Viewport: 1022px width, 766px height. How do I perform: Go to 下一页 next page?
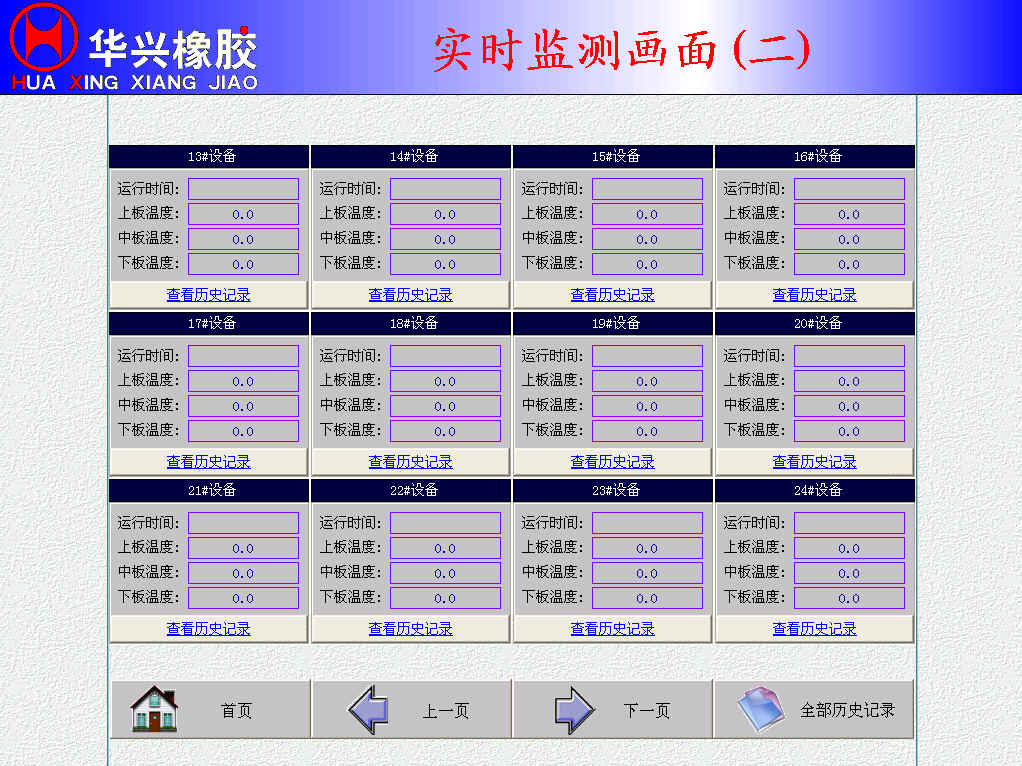tap(613, 709)
